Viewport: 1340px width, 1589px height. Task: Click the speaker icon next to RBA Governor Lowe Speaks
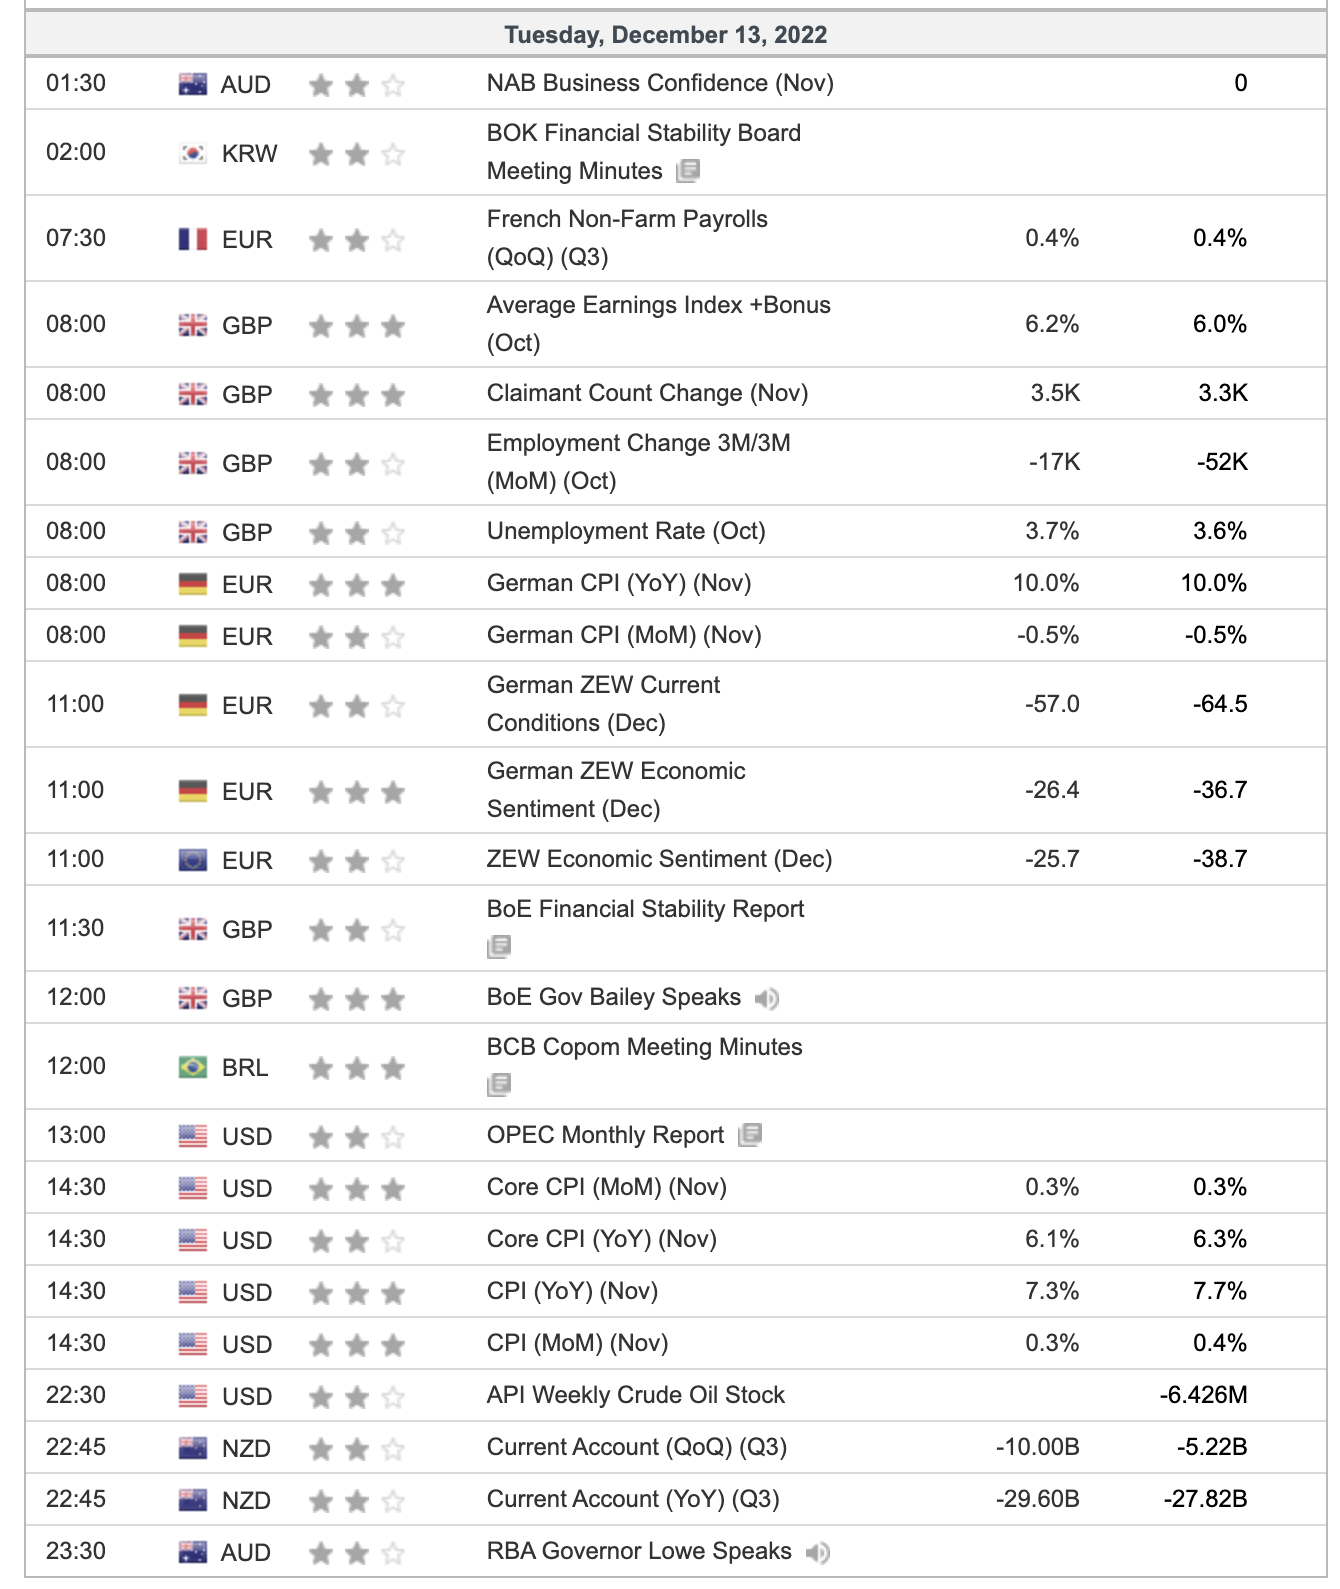click(x=818, y=1552)
